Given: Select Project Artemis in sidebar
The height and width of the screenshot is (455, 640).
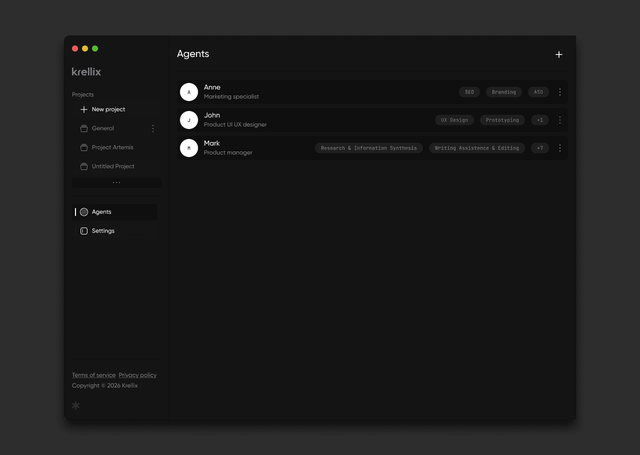Looking at the screenshot, I should [113, 147].
